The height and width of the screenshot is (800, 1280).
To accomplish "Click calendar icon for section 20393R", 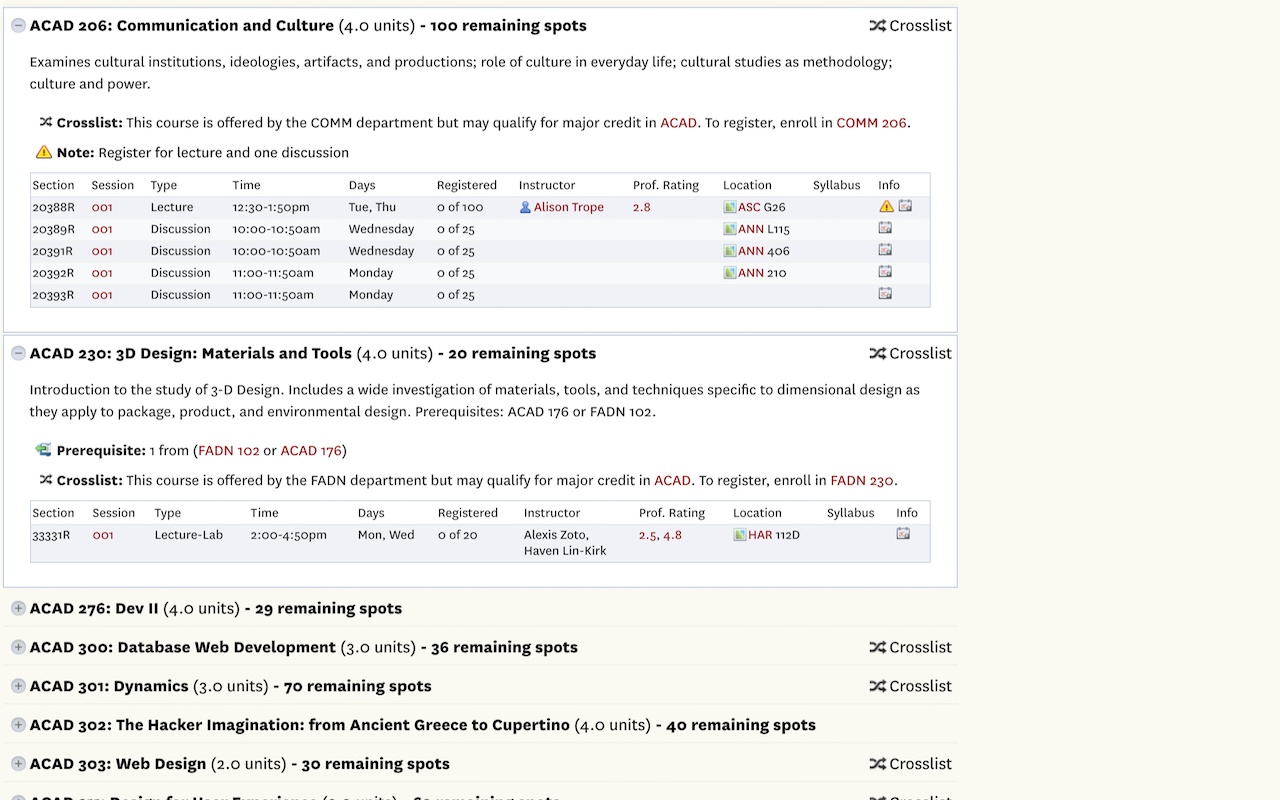I will [x=885, y=294].
